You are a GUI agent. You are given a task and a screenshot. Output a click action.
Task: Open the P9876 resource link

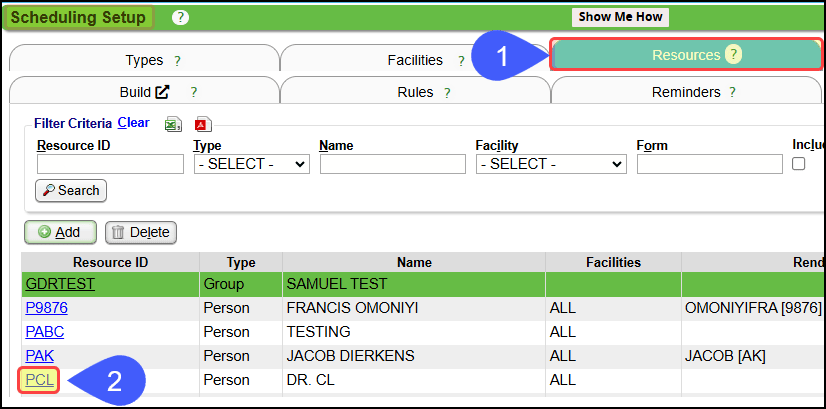[46, 308]
